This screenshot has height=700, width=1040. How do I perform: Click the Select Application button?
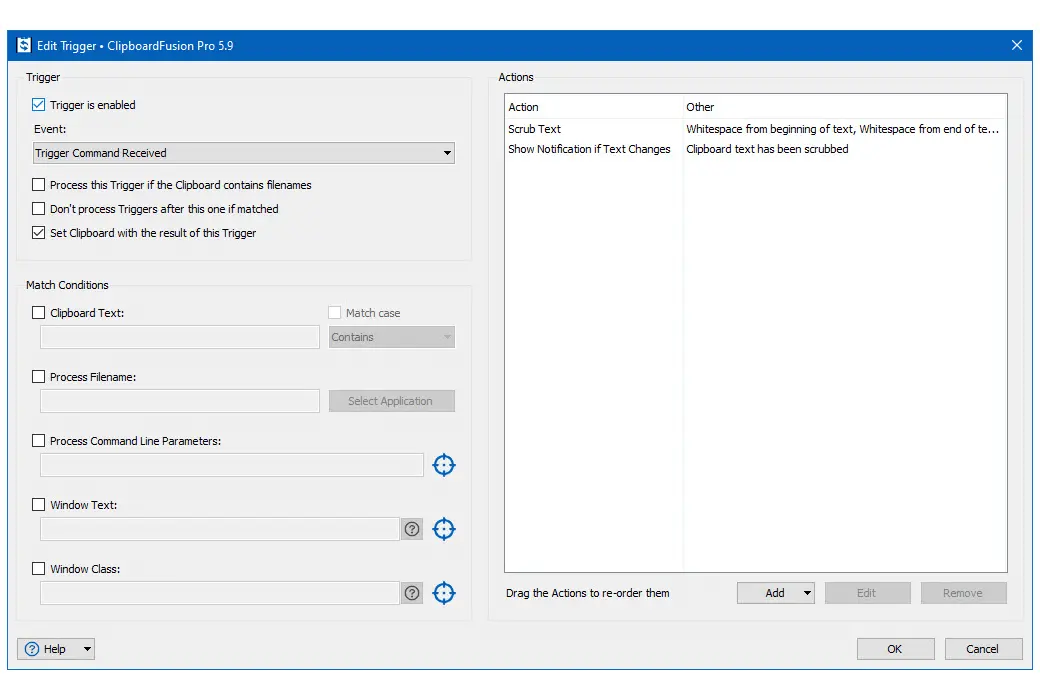[x=391, y=401]
